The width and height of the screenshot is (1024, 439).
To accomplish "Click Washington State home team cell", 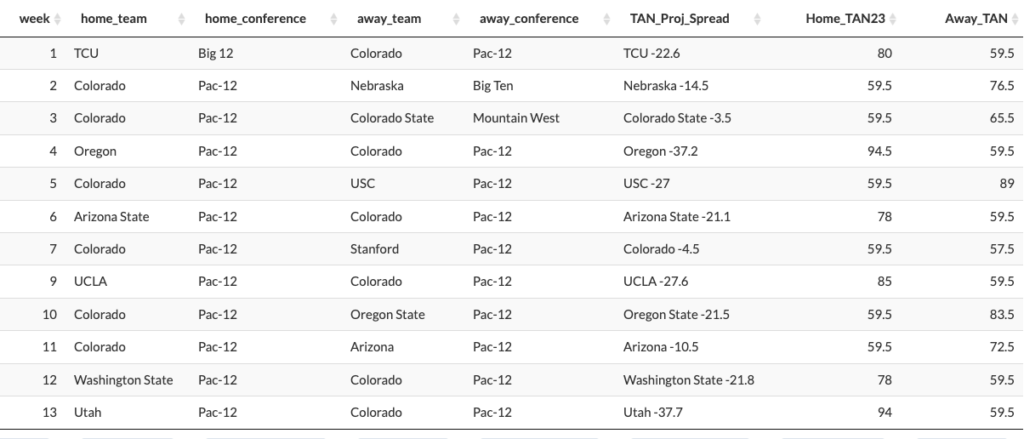I will click(123, 380).
